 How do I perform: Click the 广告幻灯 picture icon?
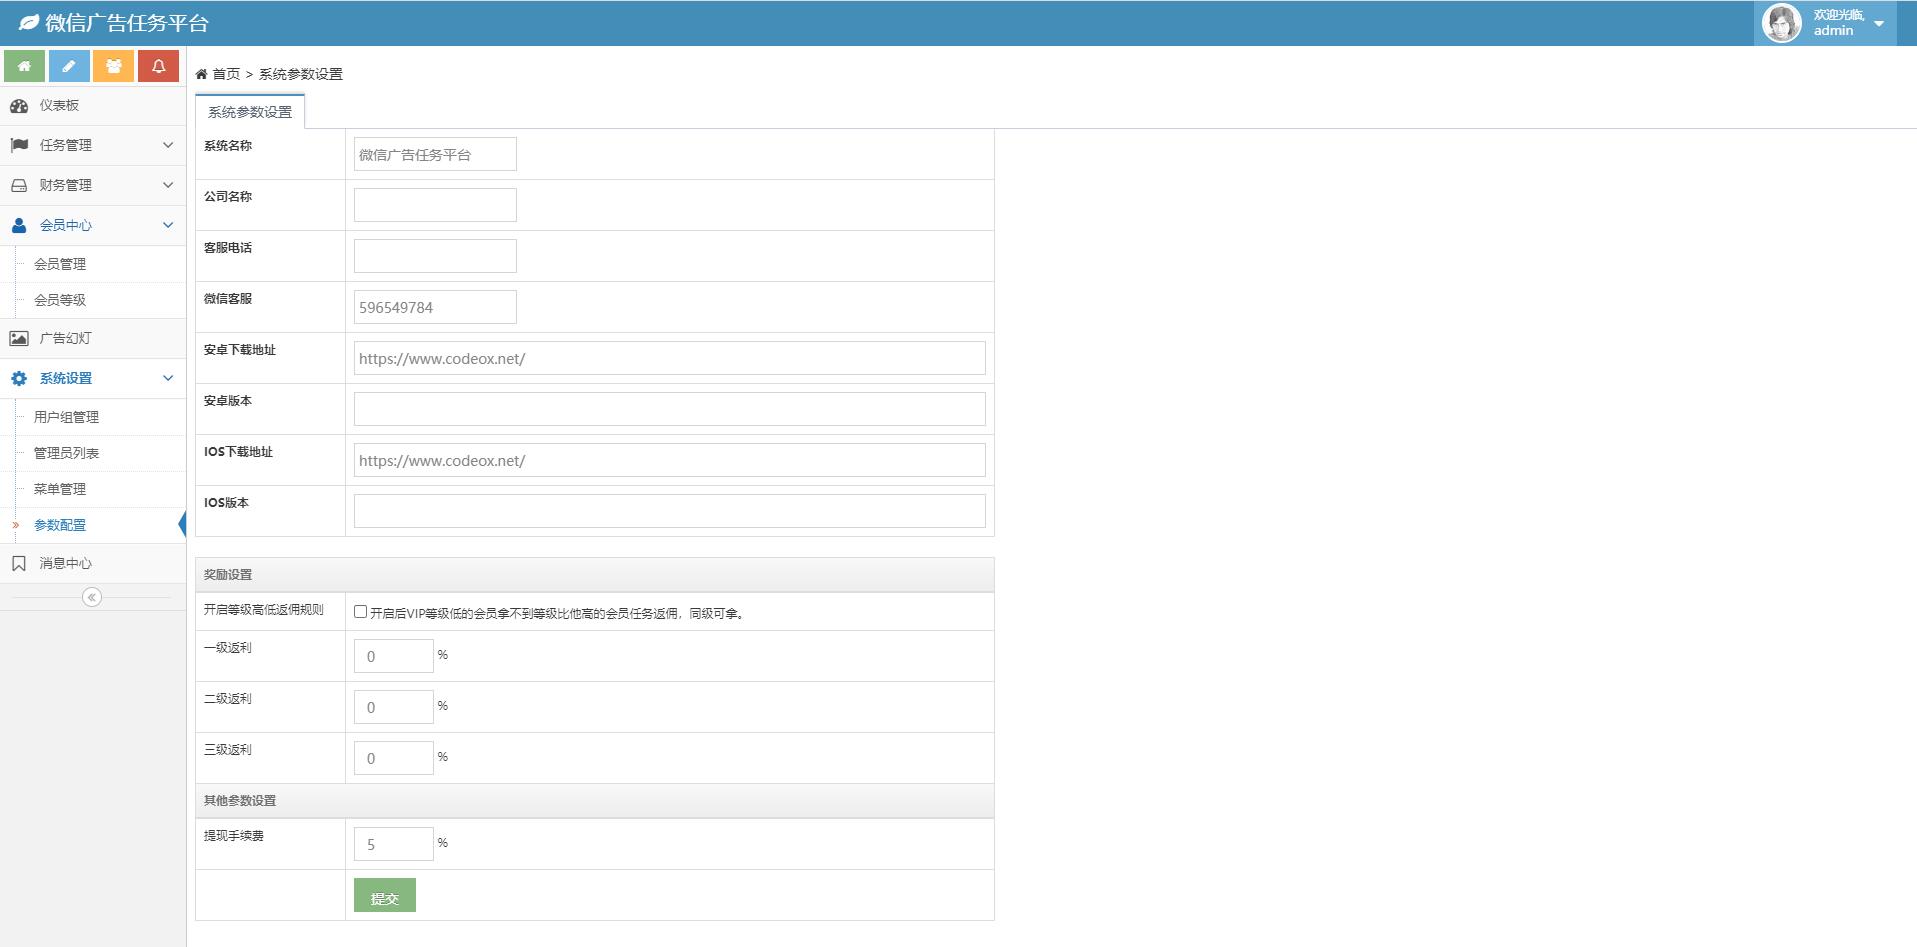coord(19,339)
